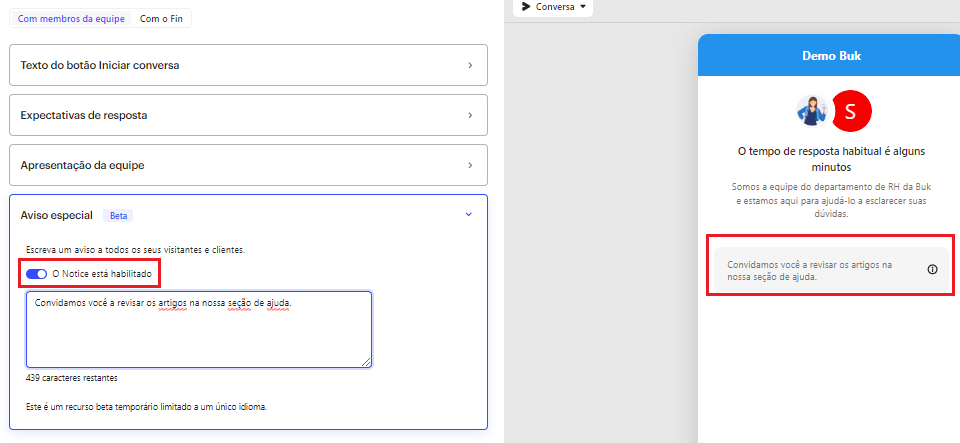This screenshot has height=443, width=960.
Task: Collapse the "Aviso especial" section chevron
Action: click(x=469, y=214)
